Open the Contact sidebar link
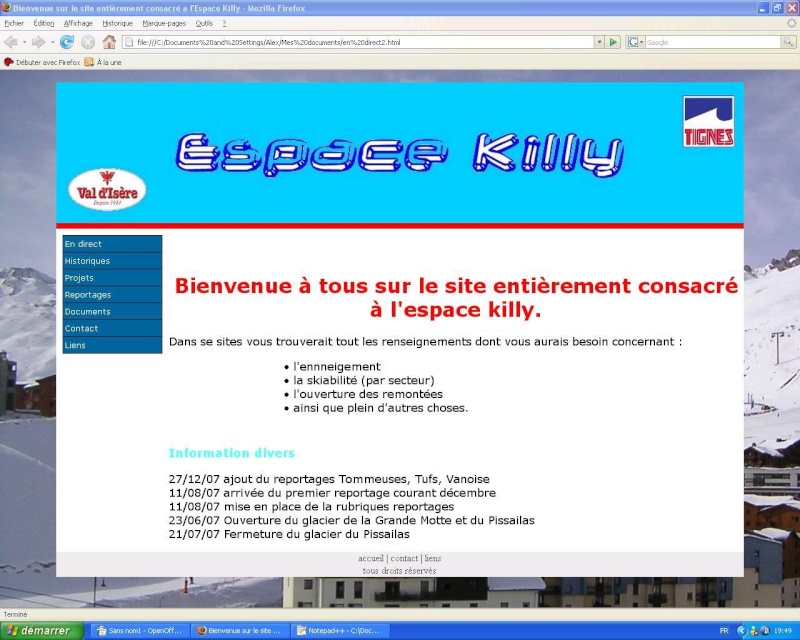This screenshot has width=800, height=640. 112,328
